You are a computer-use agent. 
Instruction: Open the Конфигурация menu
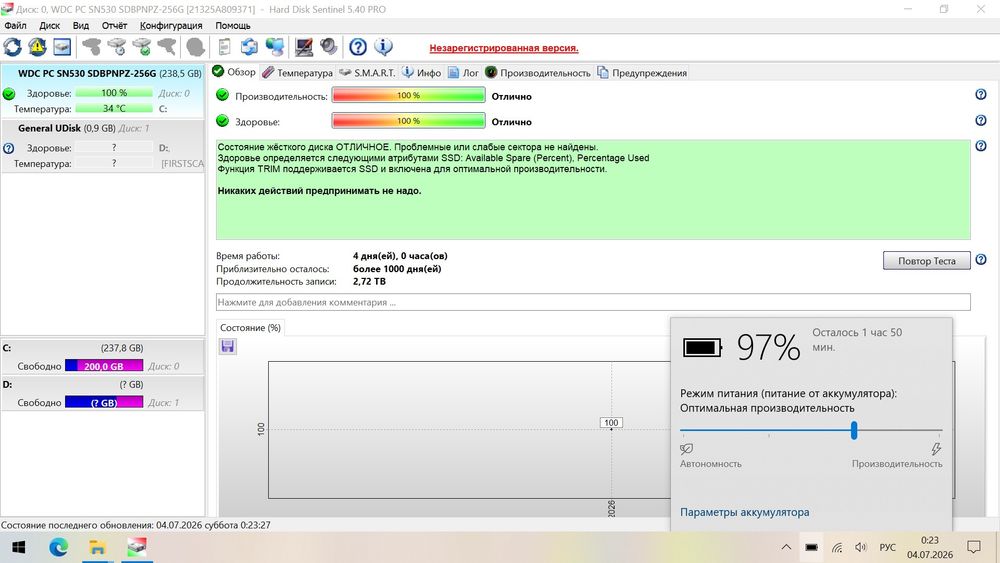tap(171, 26)
